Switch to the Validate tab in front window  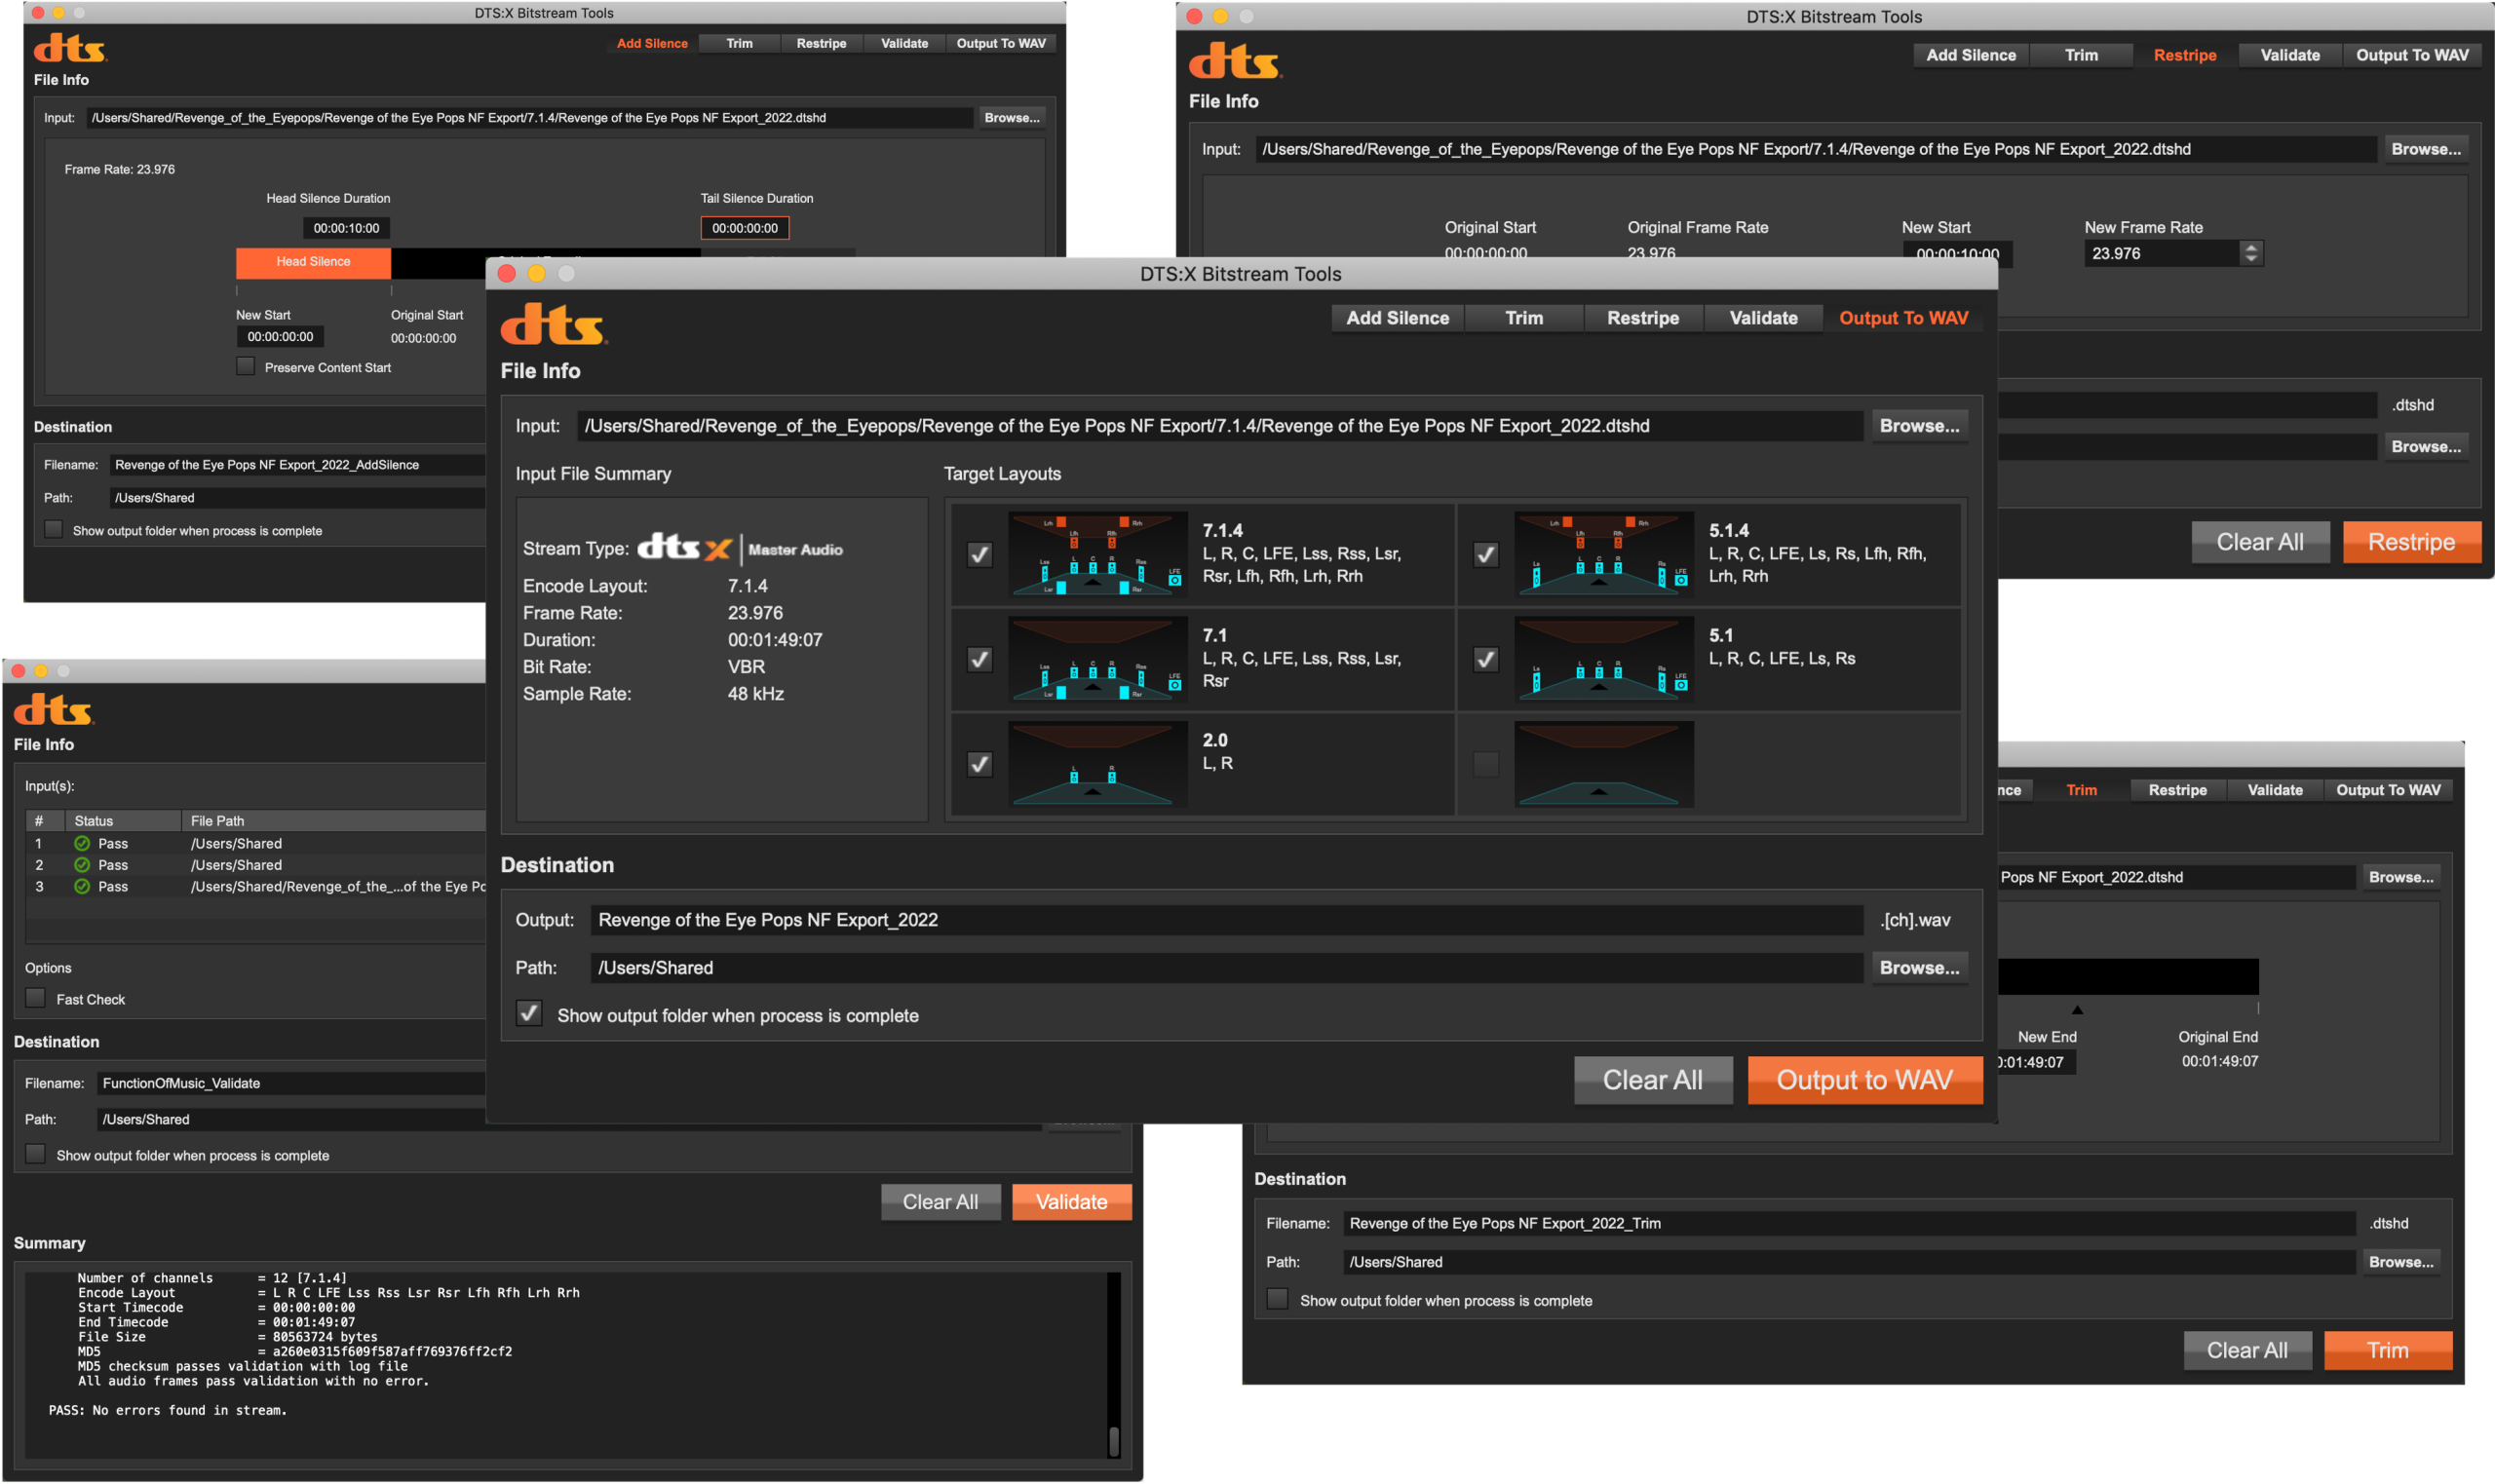tap(1762, 318)
